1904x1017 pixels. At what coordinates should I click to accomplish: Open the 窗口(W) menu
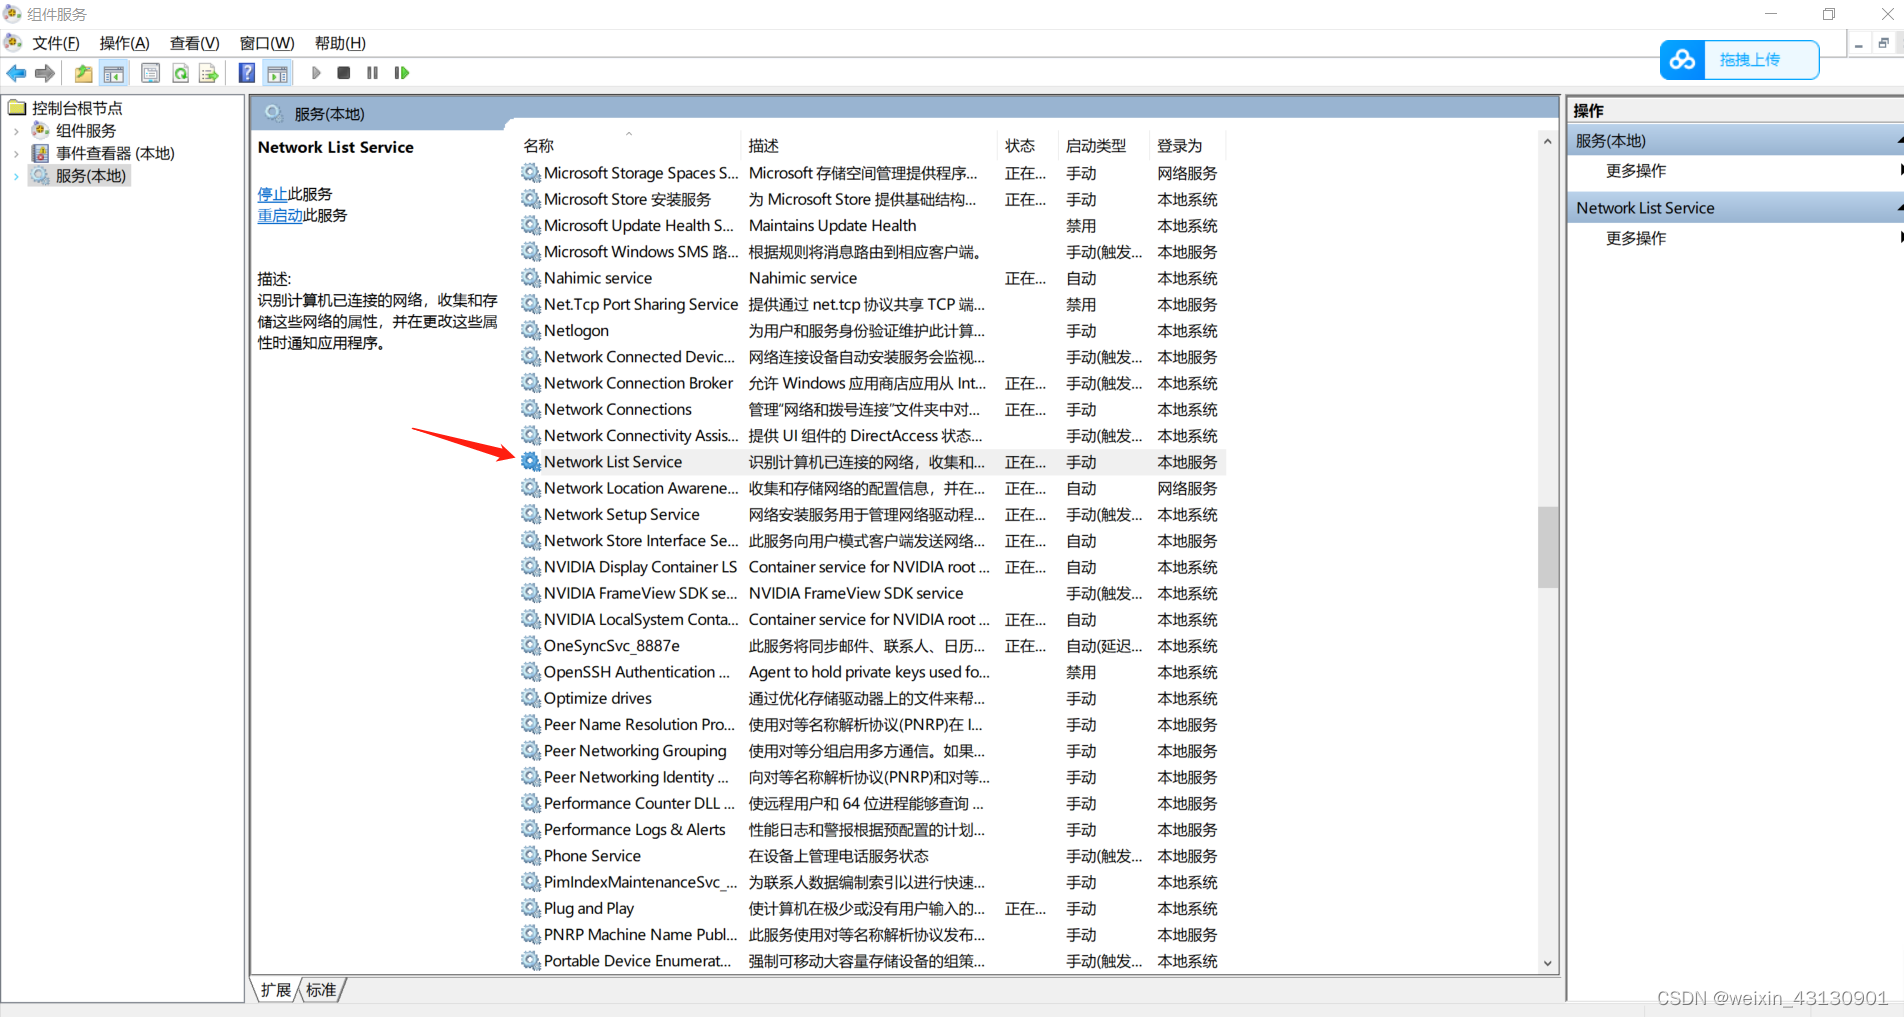[267, 43]
